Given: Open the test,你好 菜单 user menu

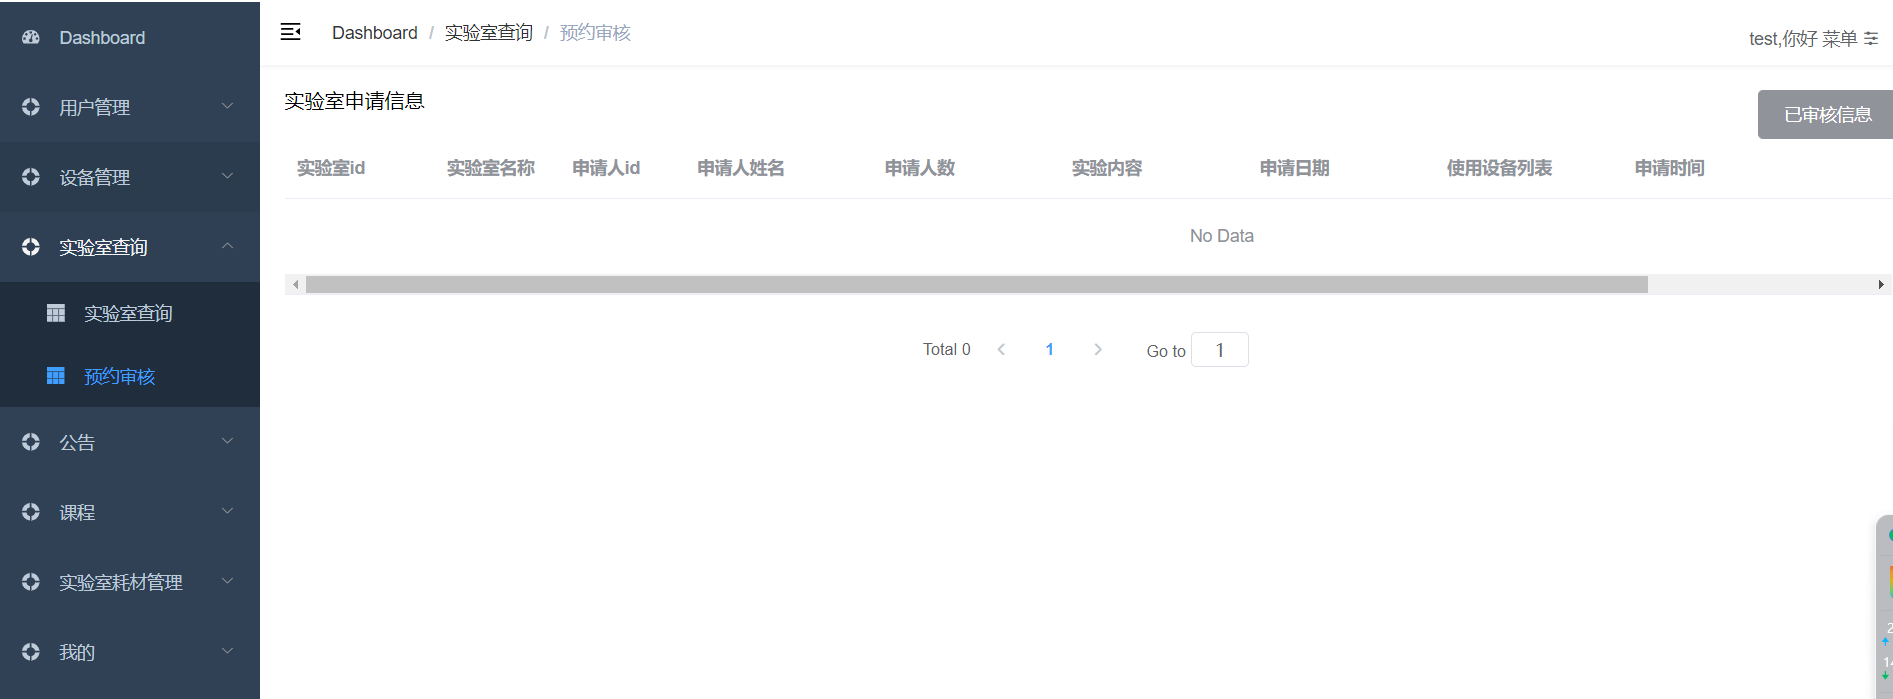Looking at the screenshot, I should (1813, 39).
